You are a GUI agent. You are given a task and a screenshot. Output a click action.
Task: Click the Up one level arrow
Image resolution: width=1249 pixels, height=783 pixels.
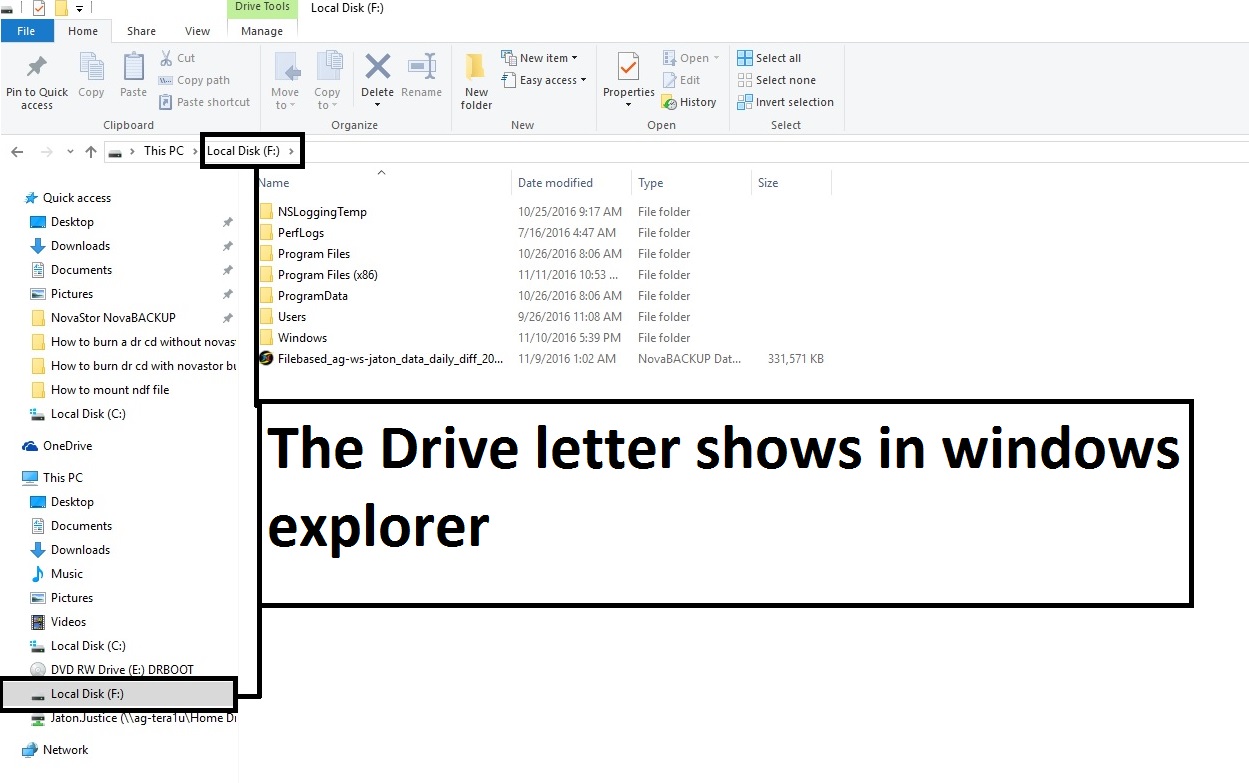point(91,151)
